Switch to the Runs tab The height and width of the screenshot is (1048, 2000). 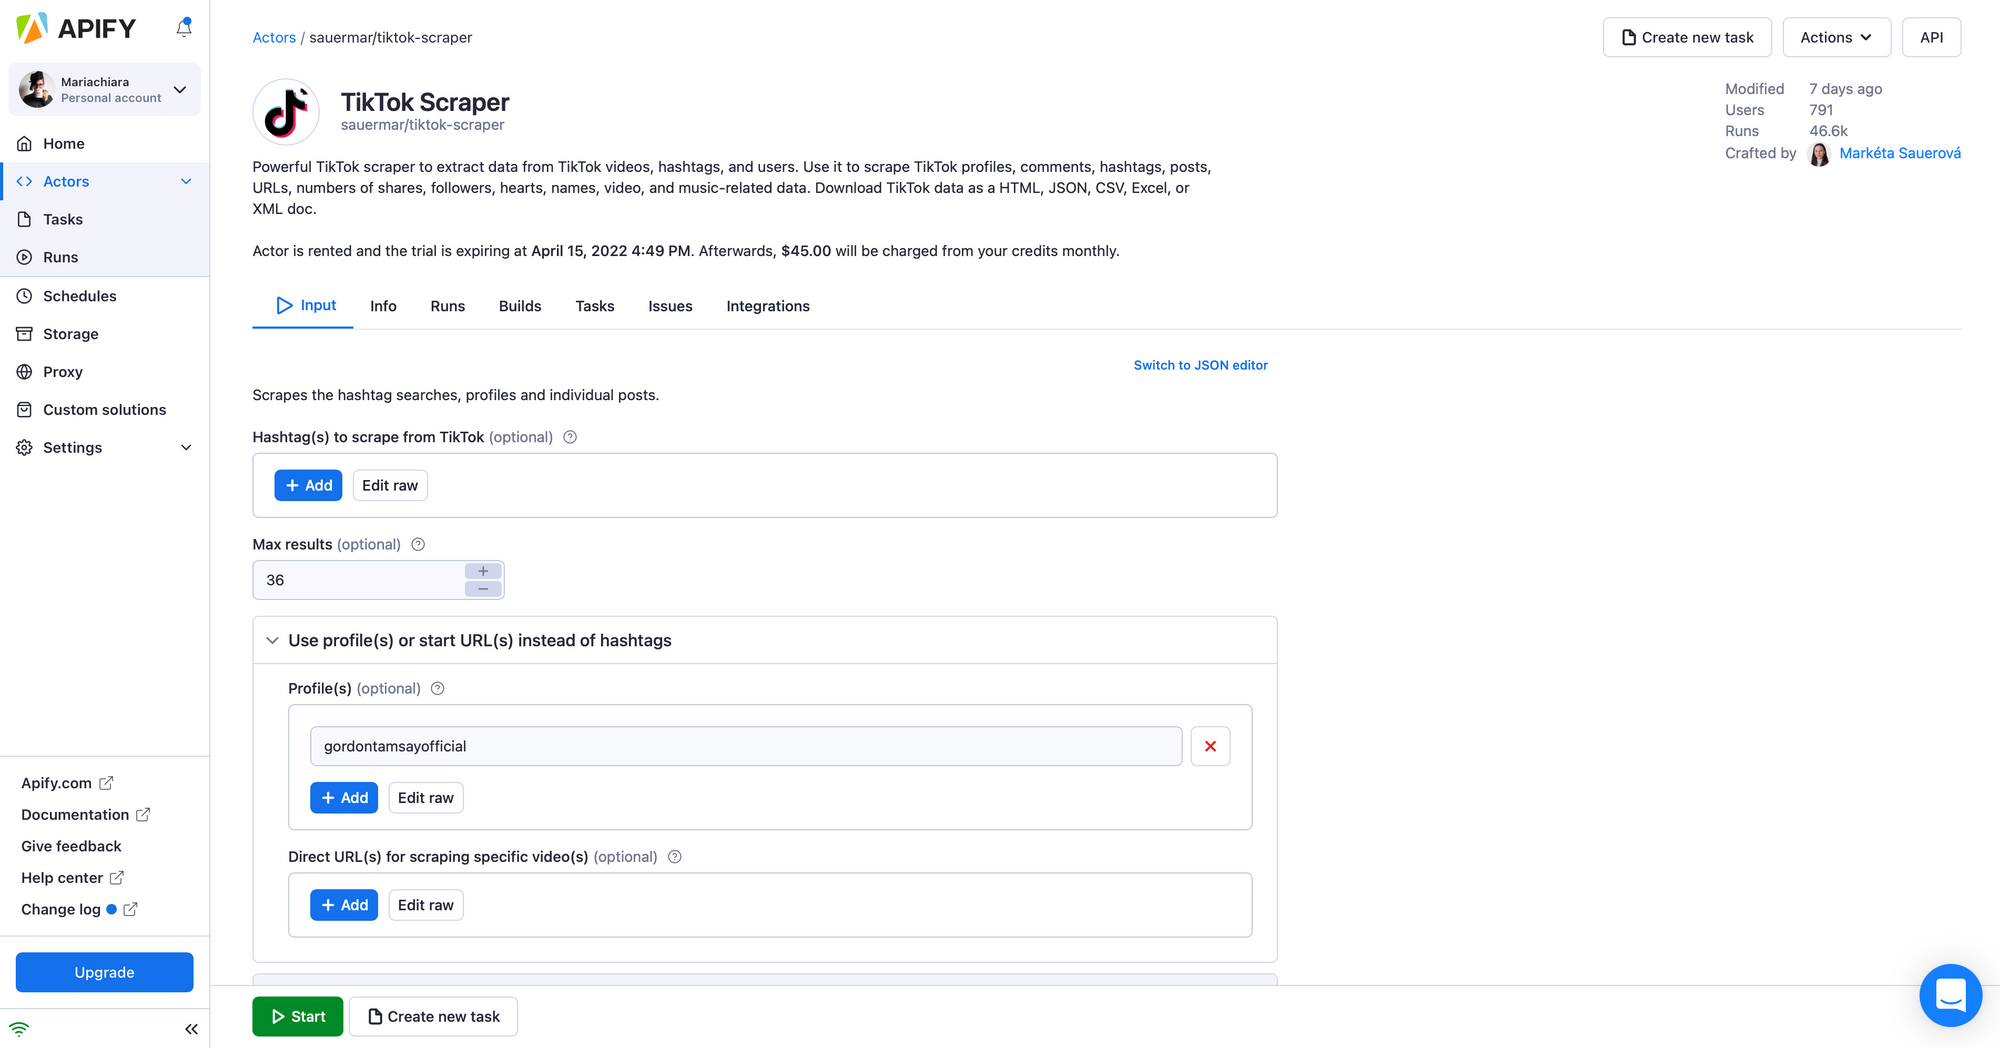(448, 306)
